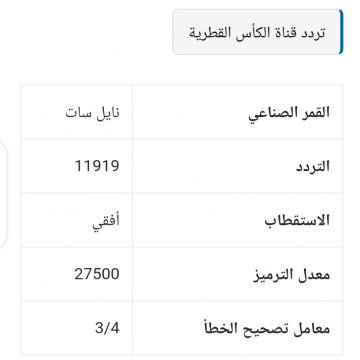Click the blue accent bar on heading box
360x360 pixels.
(x=341, y=32)
